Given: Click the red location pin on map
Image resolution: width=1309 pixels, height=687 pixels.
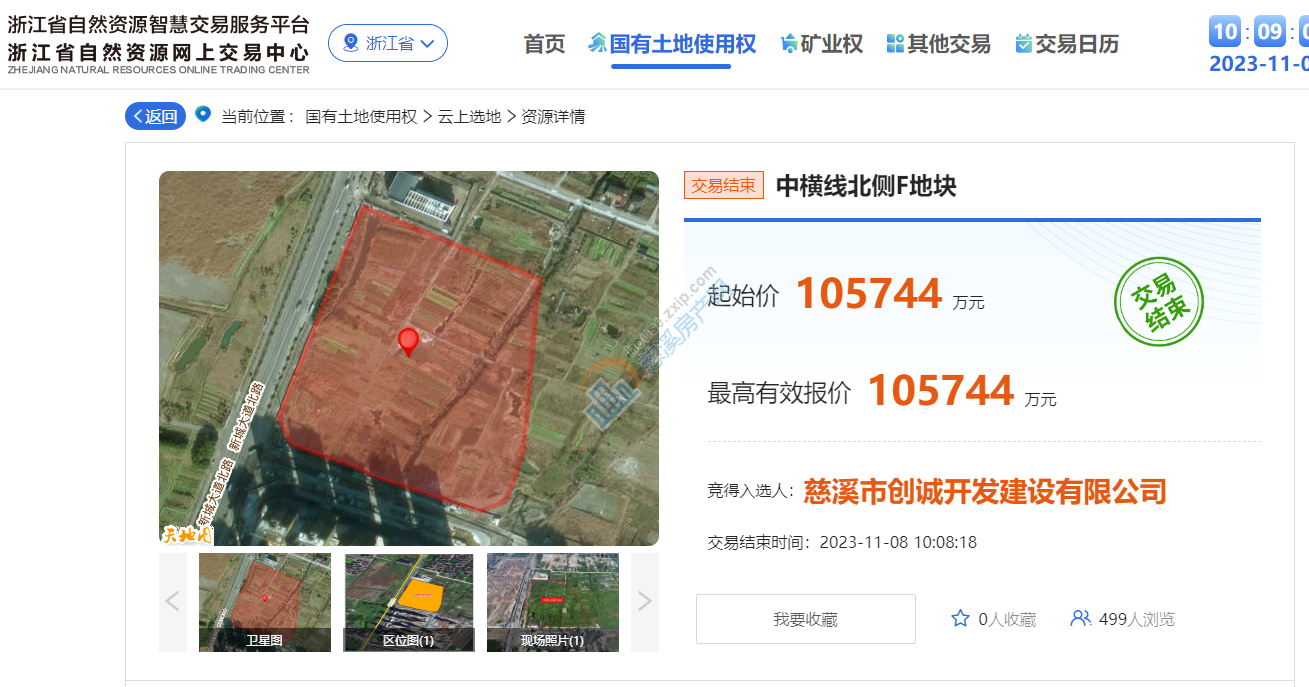Looking at the screenshot, I should (x=408, y=341).
